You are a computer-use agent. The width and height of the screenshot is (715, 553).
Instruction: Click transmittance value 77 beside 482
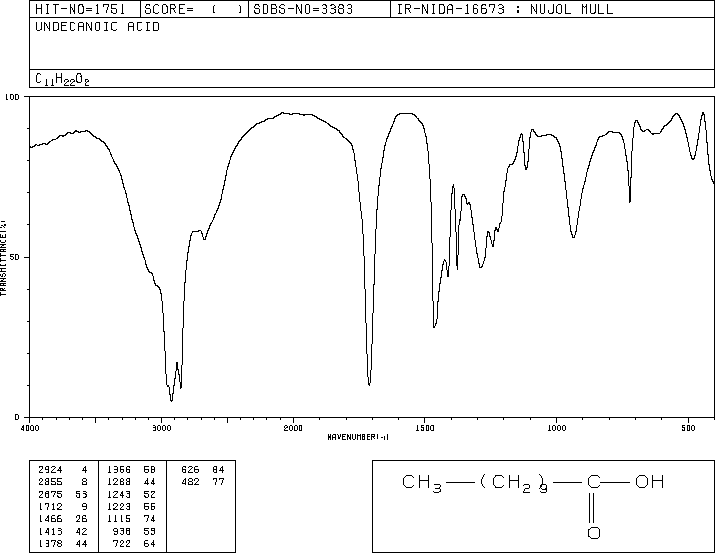pyautogui.click(x=218, y=482)
